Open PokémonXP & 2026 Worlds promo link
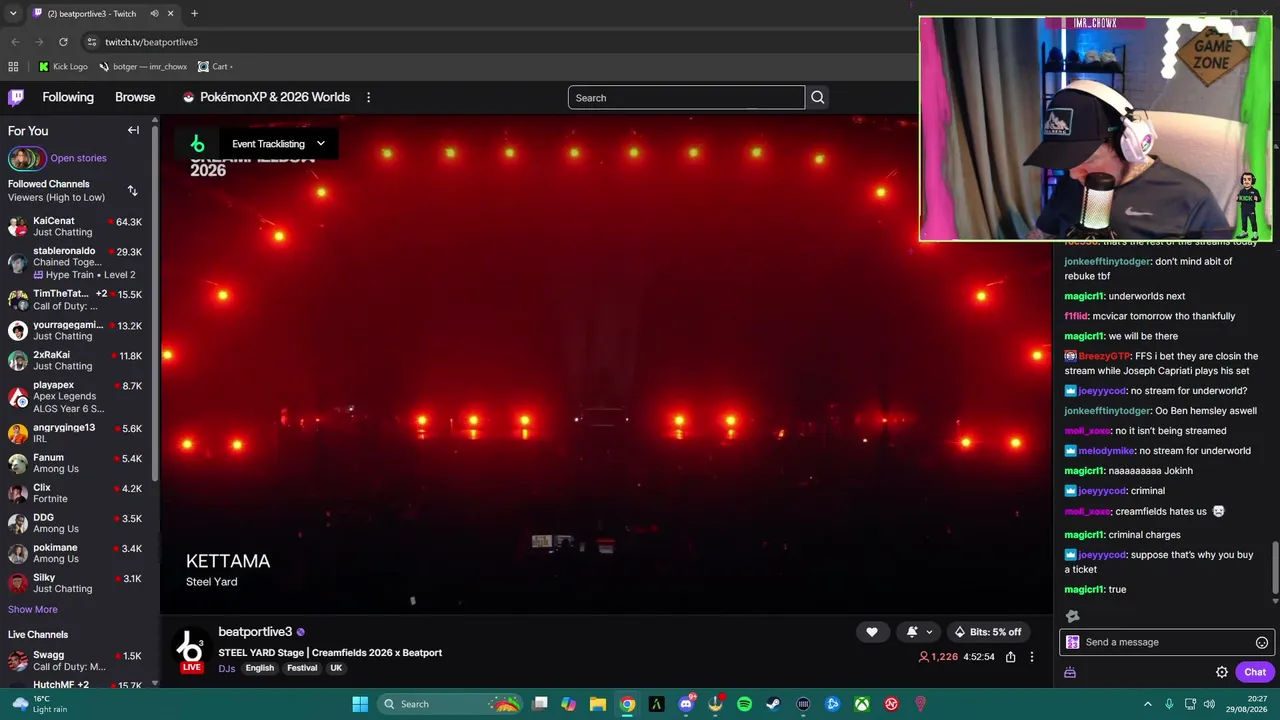Image resolution: width=1280 pixels, height=720 pixels. 266,97
